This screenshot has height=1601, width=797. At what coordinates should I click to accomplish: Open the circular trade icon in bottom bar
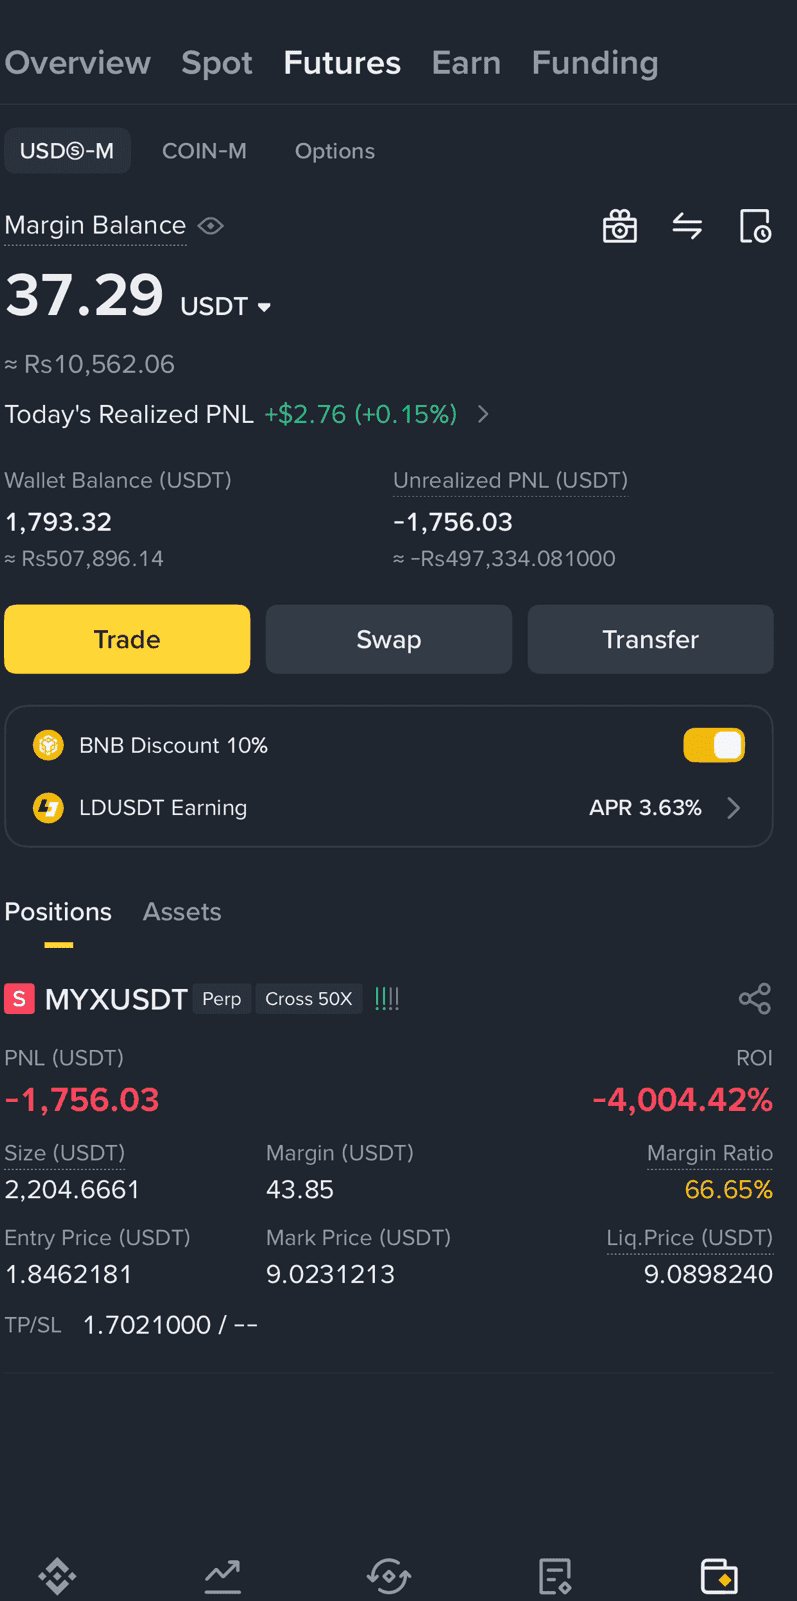[389, 1576]
